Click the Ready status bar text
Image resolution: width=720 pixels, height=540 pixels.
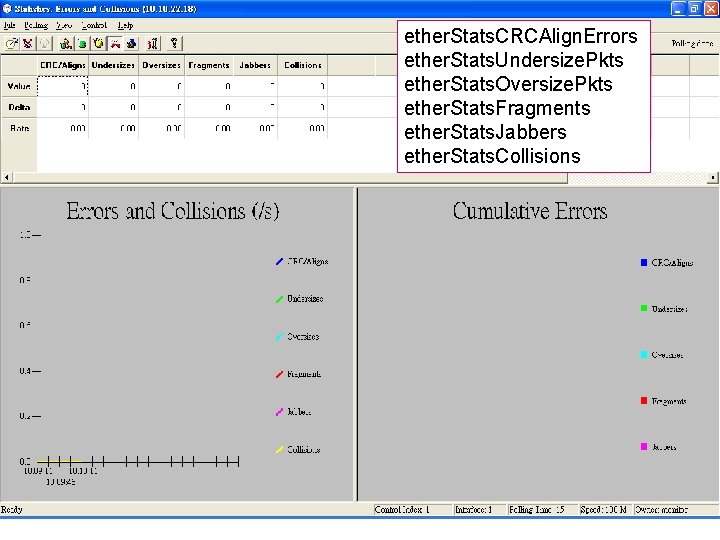[11, 510]
